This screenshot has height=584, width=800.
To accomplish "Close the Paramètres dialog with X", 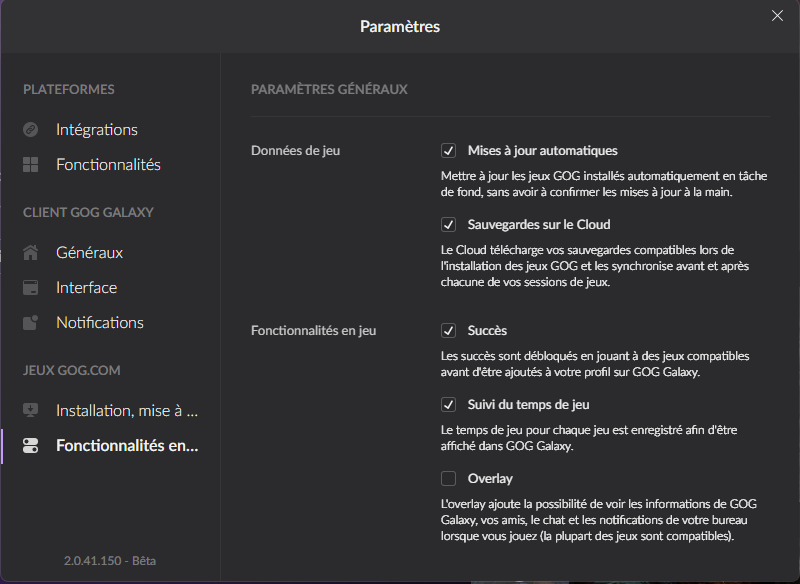I will click(777, 16).
